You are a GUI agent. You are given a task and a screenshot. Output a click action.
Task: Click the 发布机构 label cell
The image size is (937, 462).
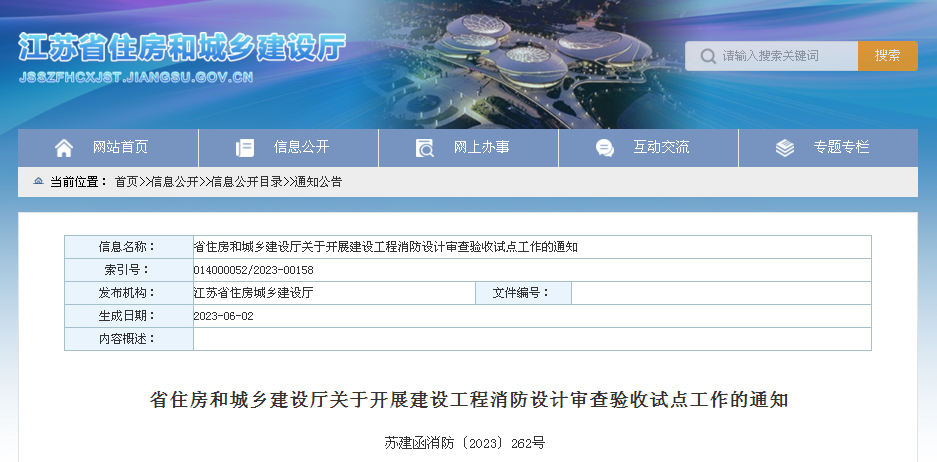129,293
